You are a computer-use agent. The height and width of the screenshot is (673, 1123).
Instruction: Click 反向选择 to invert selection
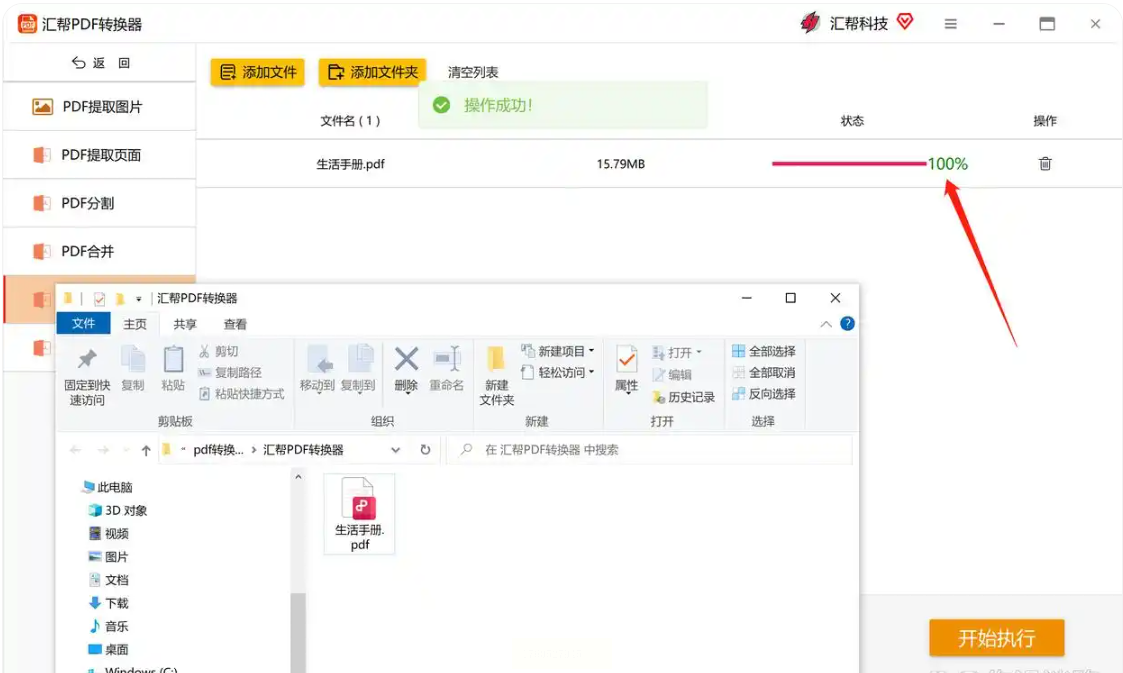(x=764, y=394)
